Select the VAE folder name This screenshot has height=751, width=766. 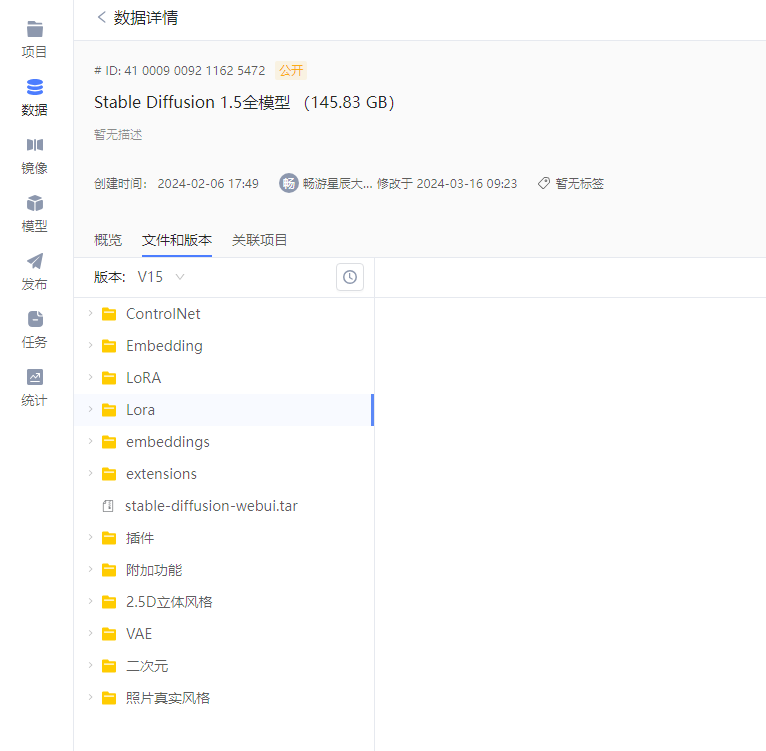pyautogui.click(x=139, y=634)
